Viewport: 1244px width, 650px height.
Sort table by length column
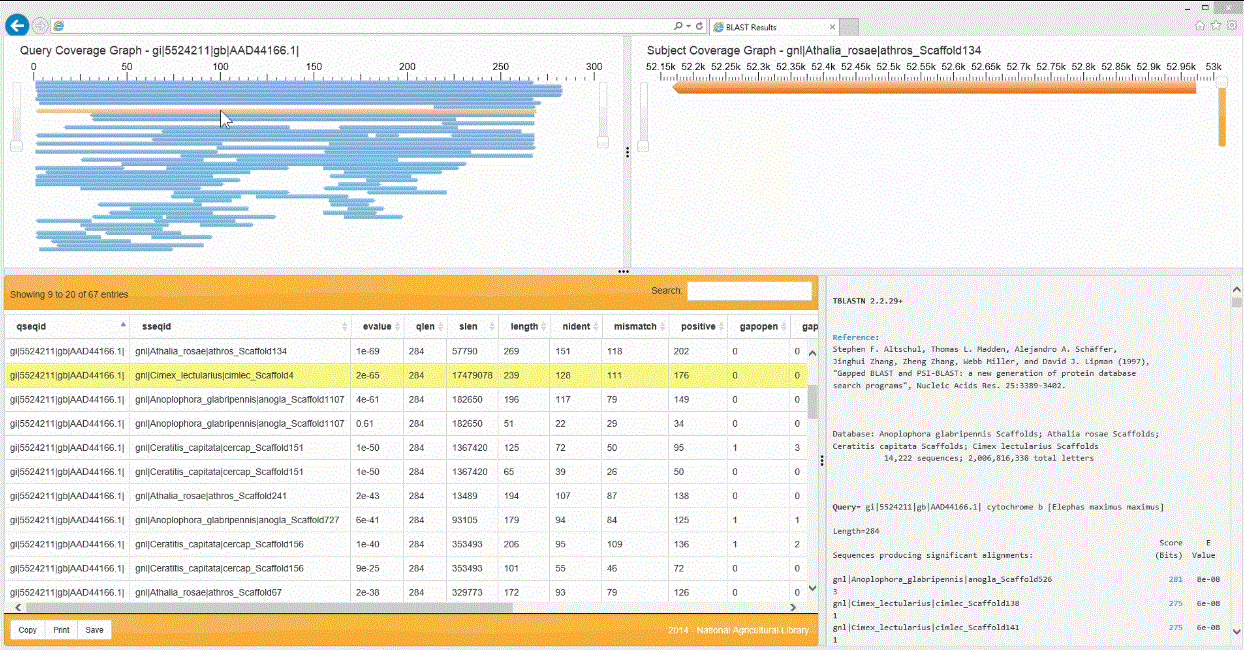coord(524,326)
